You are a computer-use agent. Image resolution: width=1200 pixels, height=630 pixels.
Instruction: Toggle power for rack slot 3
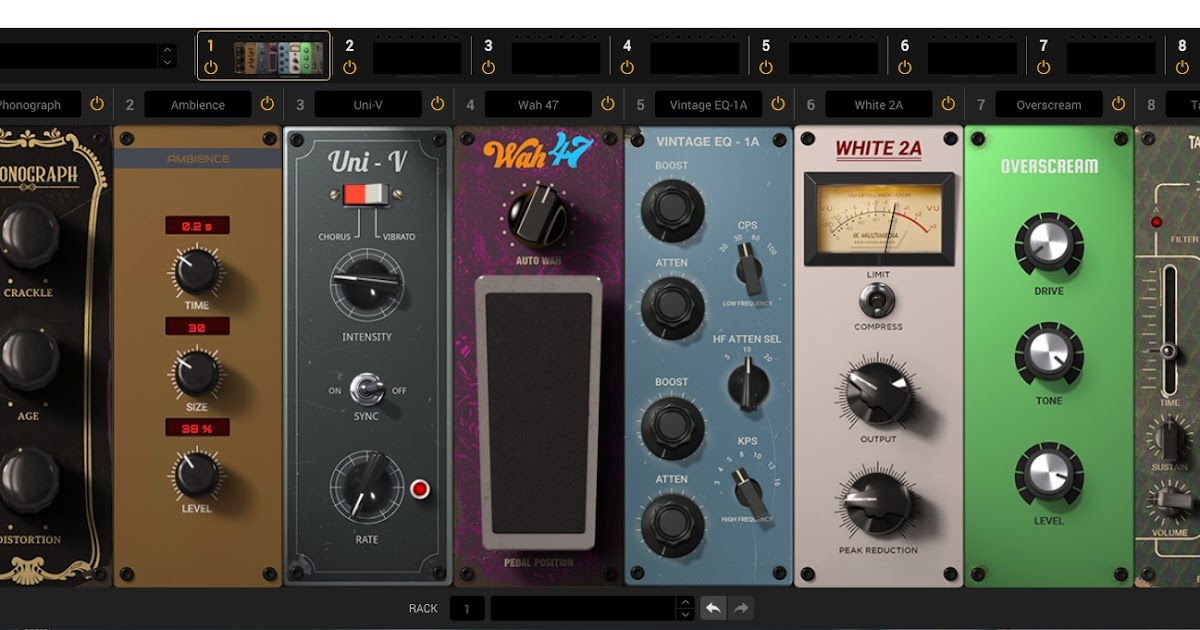(488, 67)
